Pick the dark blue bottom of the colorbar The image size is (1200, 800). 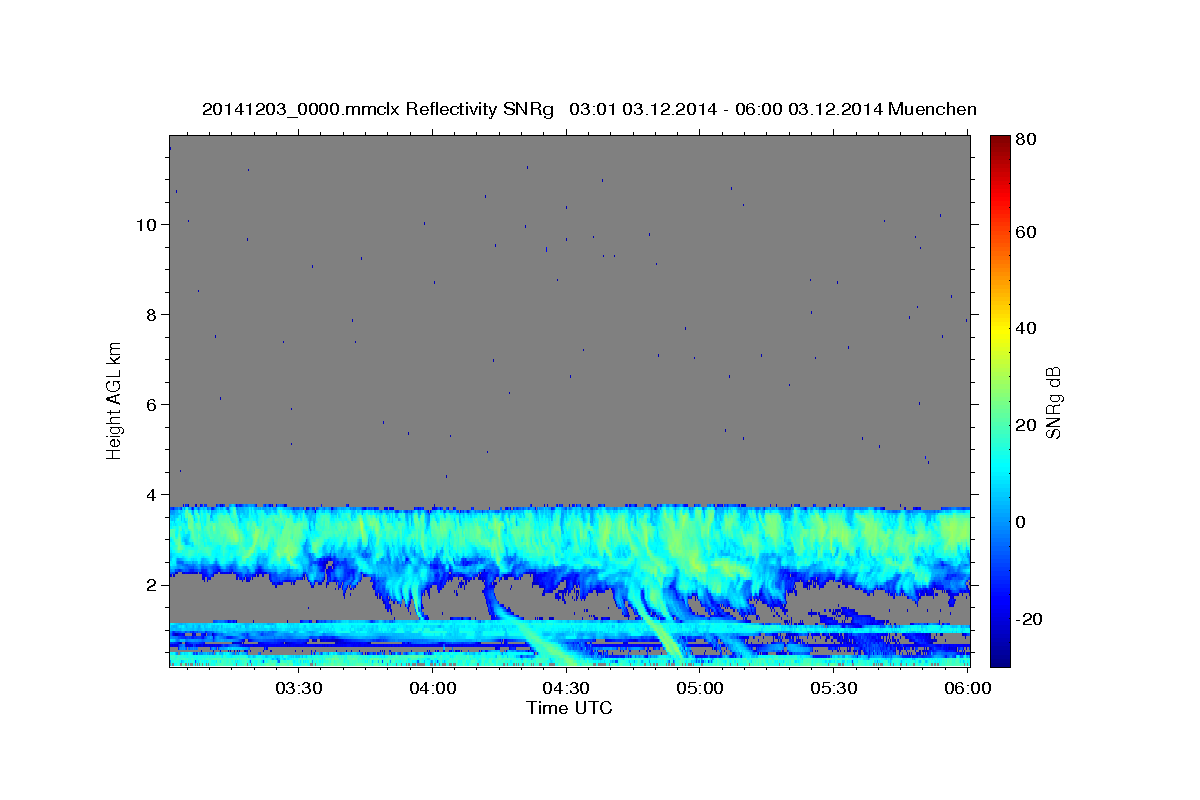tap(1000, 659)
